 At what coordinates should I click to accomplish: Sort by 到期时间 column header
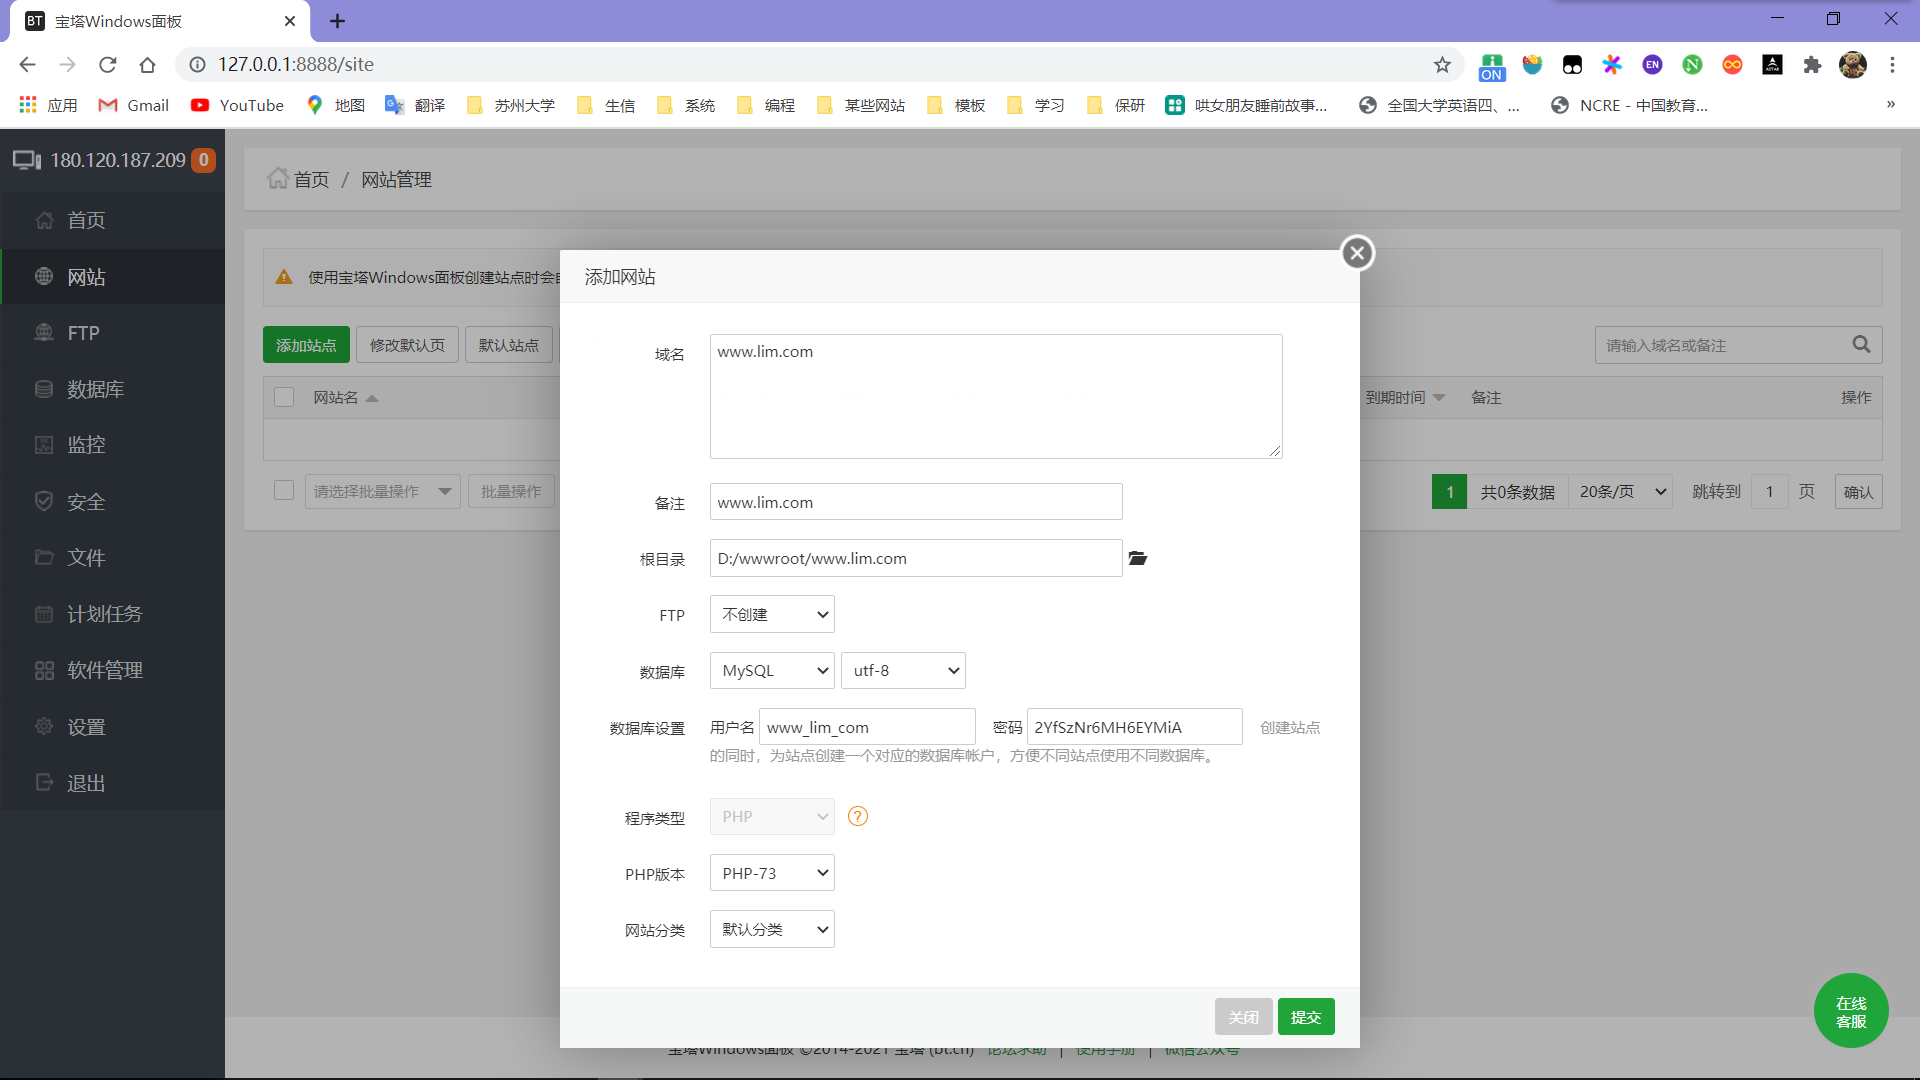click(1405, 397)
